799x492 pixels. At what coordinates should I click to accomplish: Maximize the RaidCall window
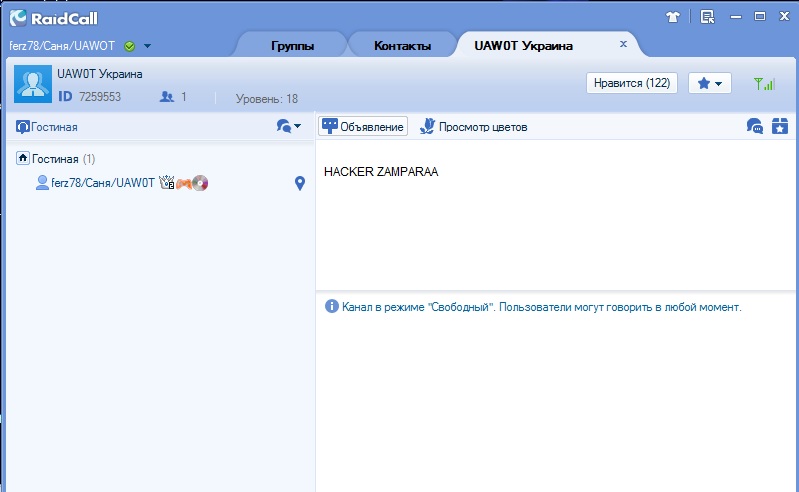pos(760,16)
